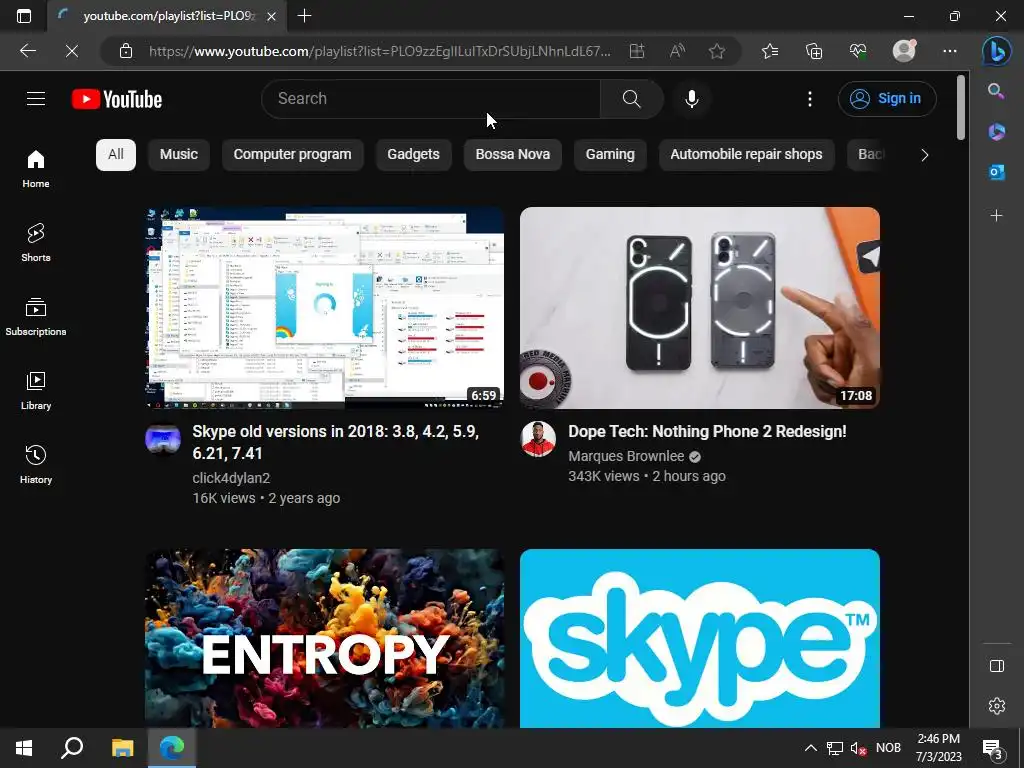Open Windows notification center
This screenshot has width=1024, height=768.
pos(993,749)
